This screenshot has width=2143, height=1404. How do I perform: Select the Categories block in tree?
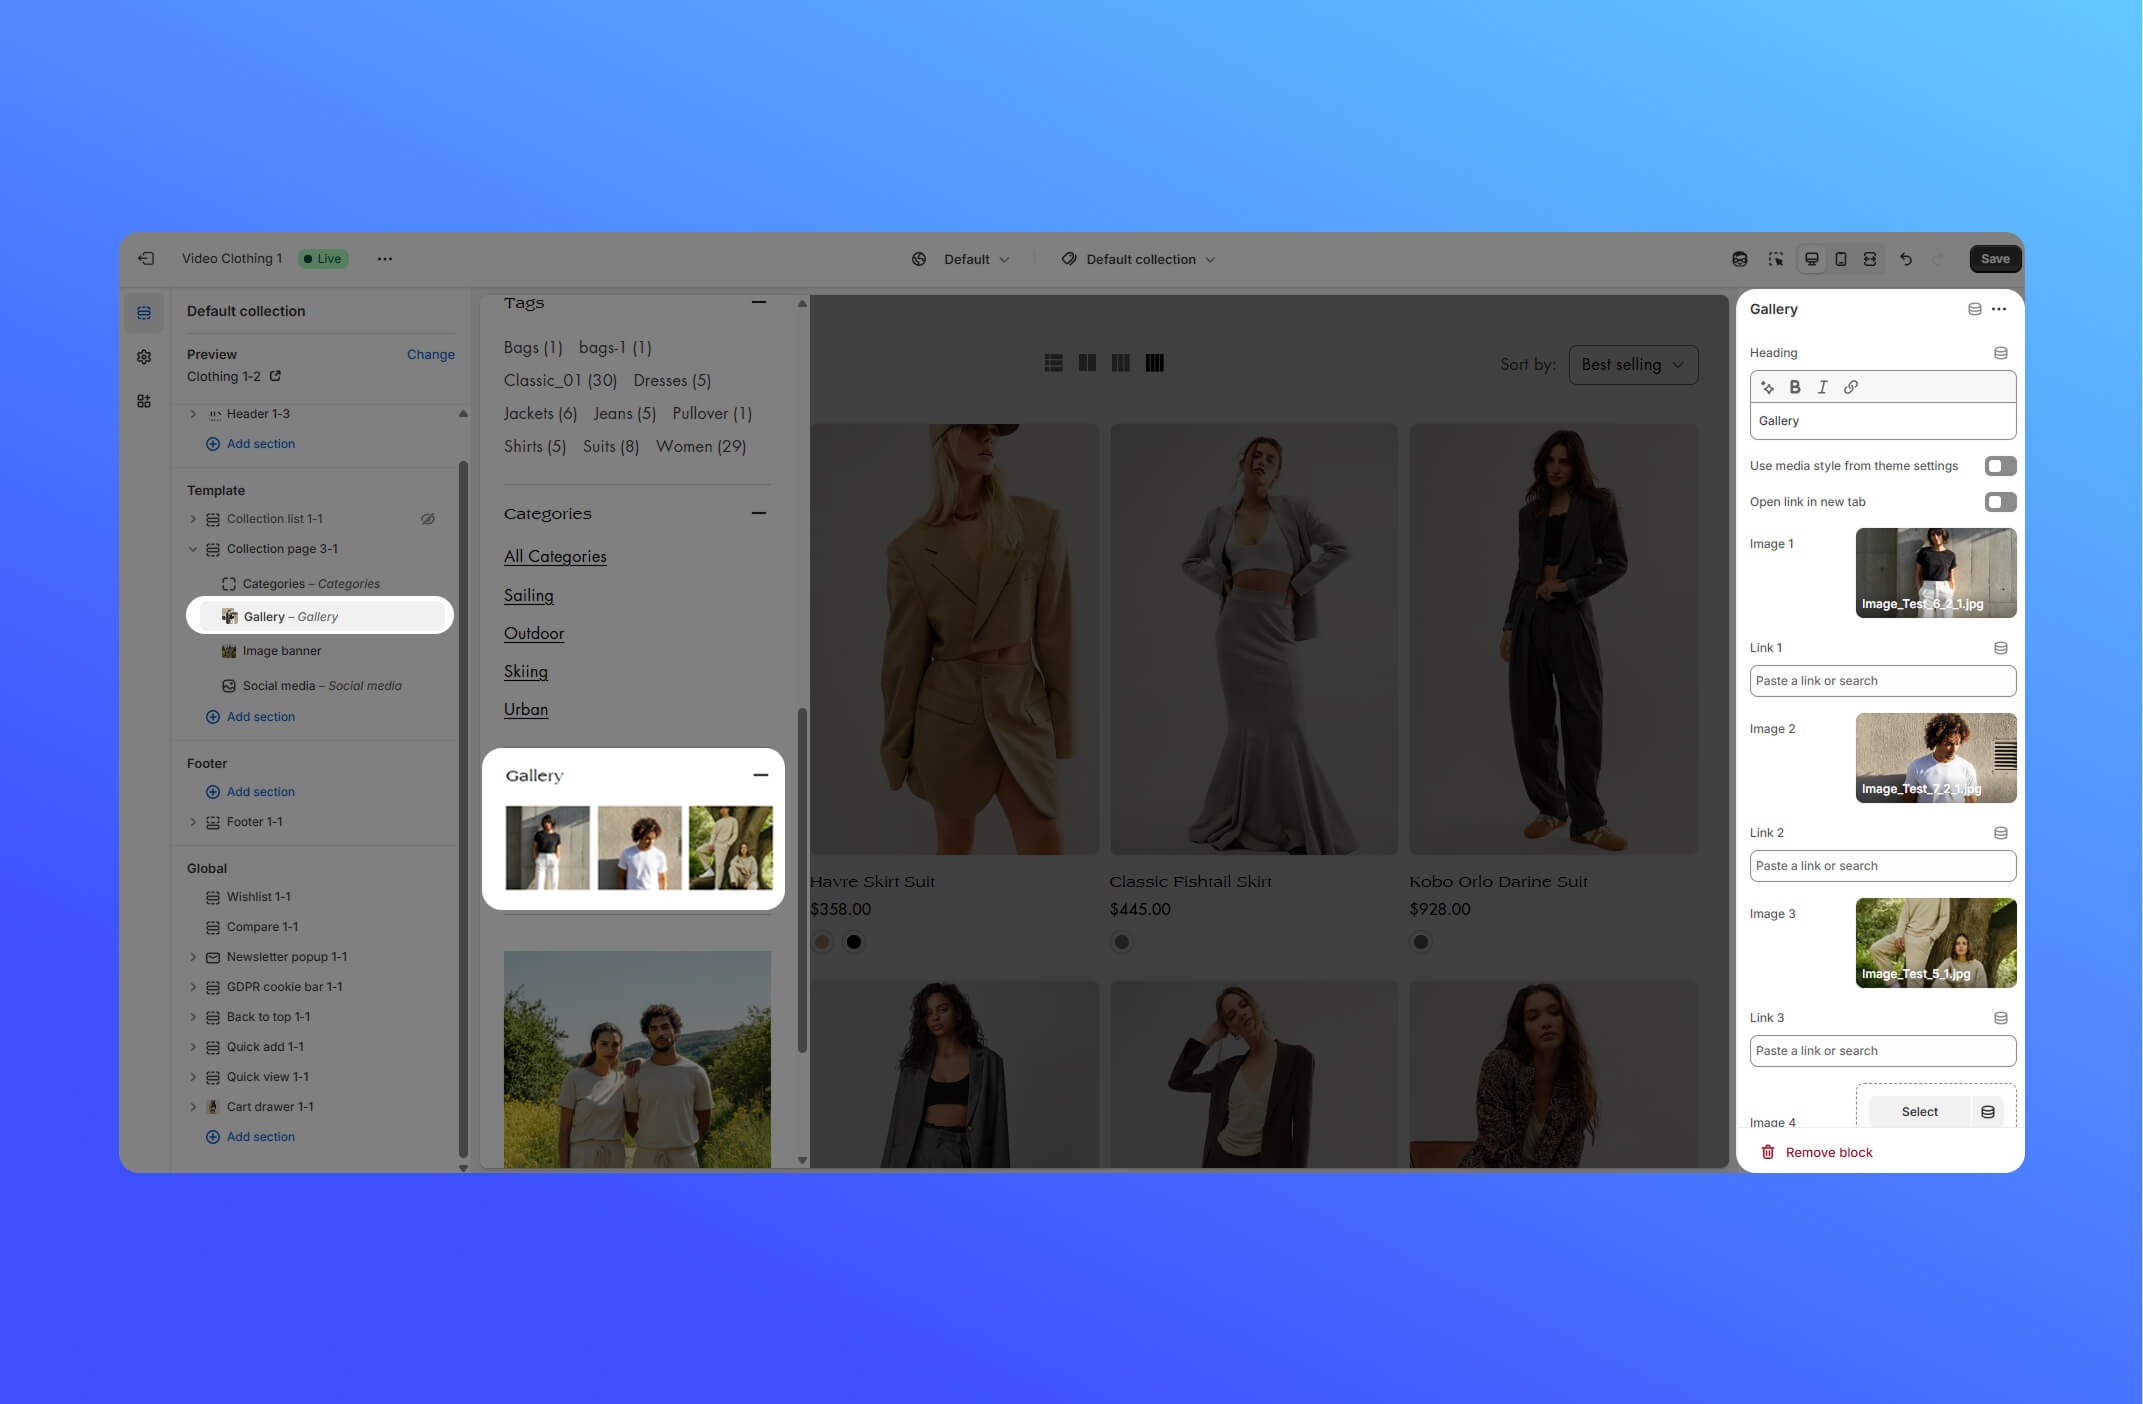311,584
